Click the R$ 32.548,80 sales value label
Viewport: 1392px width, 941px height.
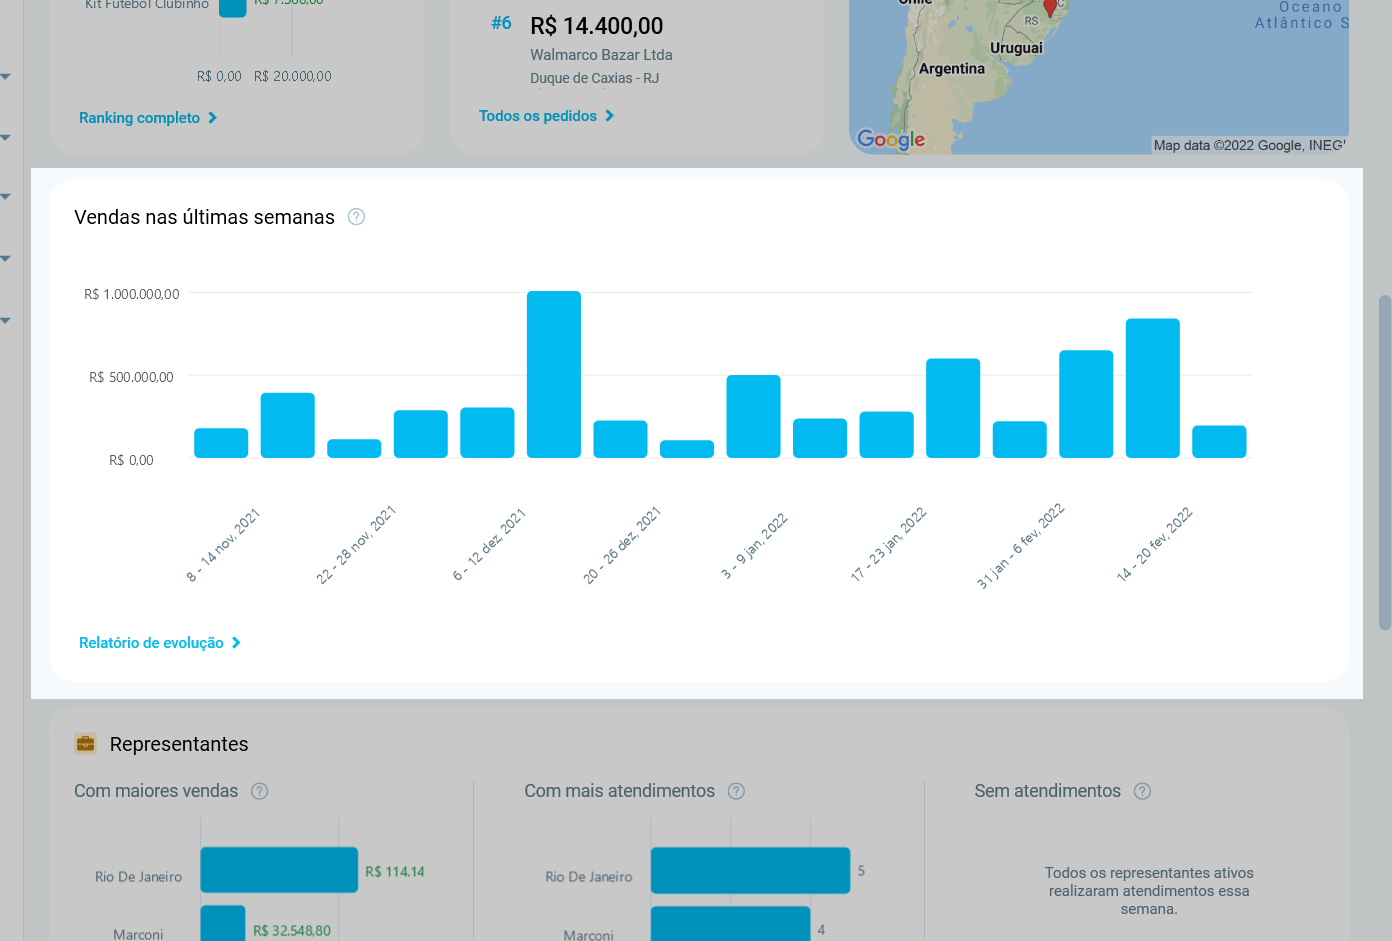click(292, 930)
